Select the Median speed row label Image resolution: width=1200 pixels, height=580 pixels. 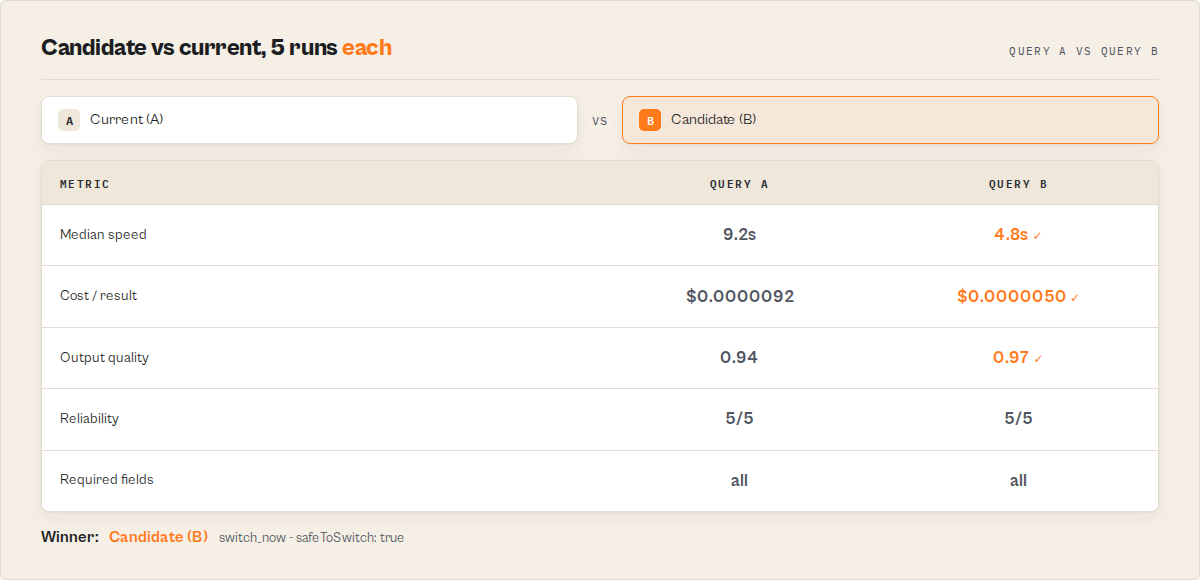pos(103,235)
